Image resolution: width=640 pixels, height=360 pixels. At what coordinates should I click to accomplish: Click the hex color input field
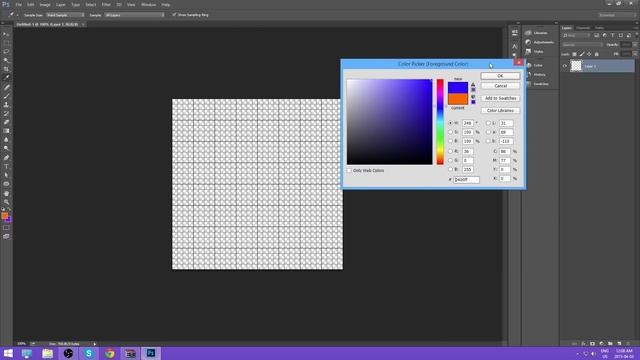click(467, 180)
